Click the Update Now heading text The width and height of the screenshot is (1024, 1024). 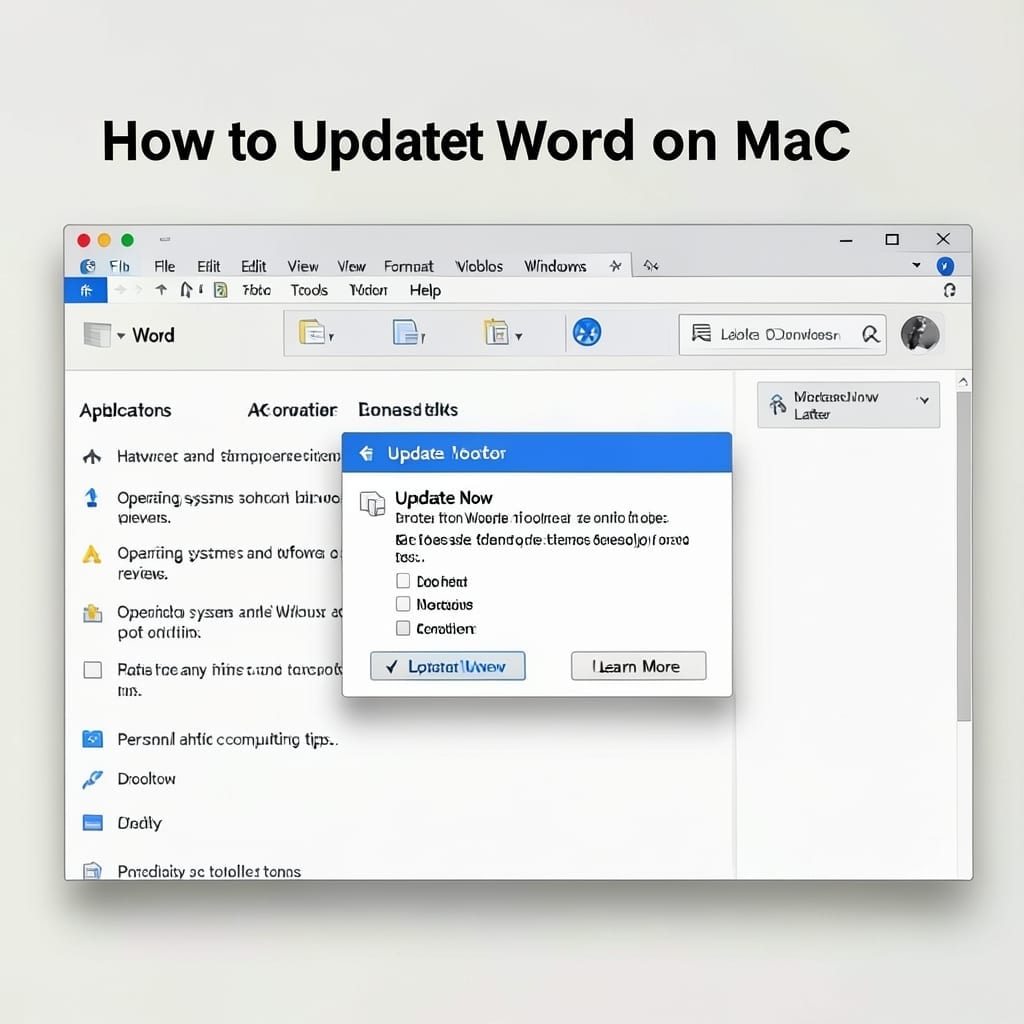point(443,498)
